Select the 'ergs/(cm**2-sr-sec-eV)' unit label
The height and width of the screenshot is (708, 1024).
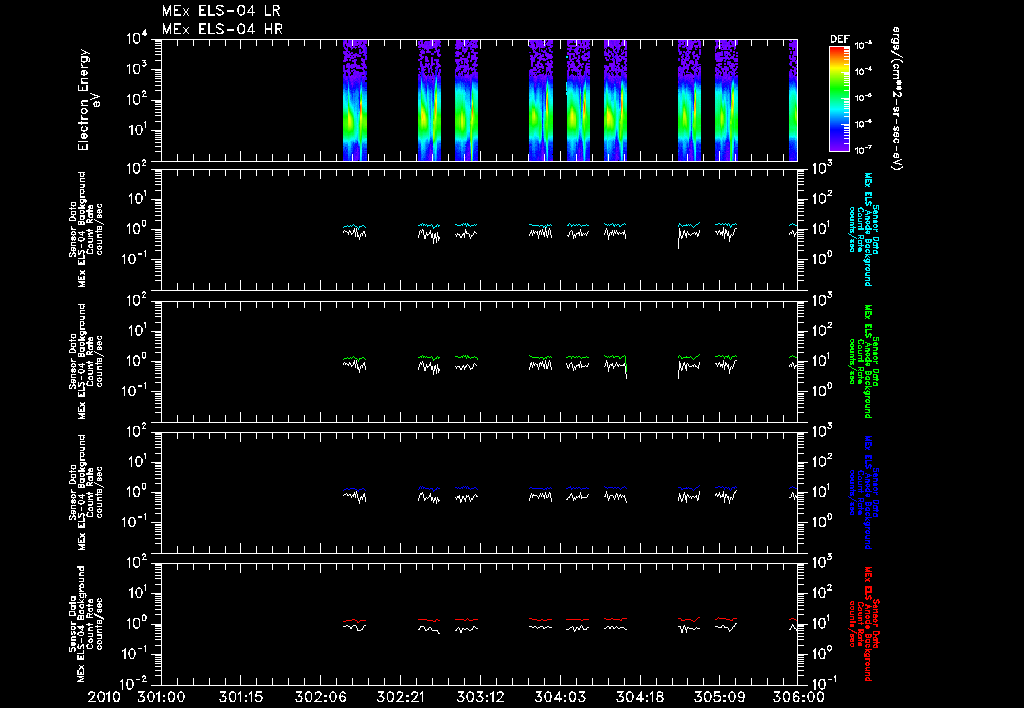pos(897,99)
